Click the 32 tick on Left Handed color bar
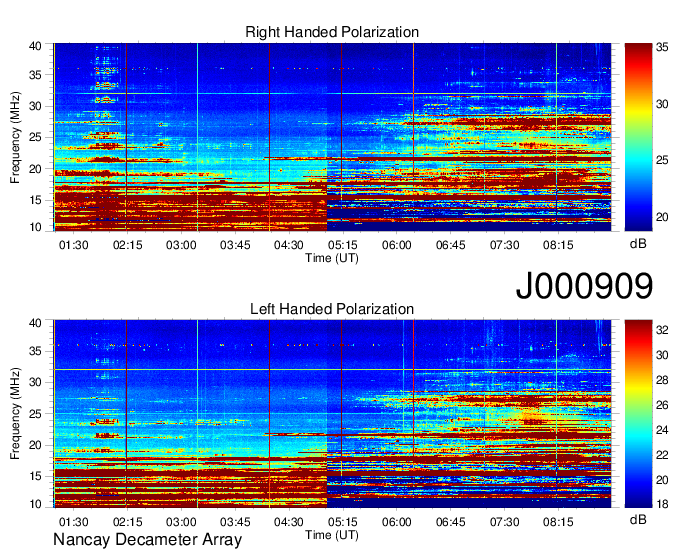The width and height of the screenshot is (680, 552). coord(662,330)
